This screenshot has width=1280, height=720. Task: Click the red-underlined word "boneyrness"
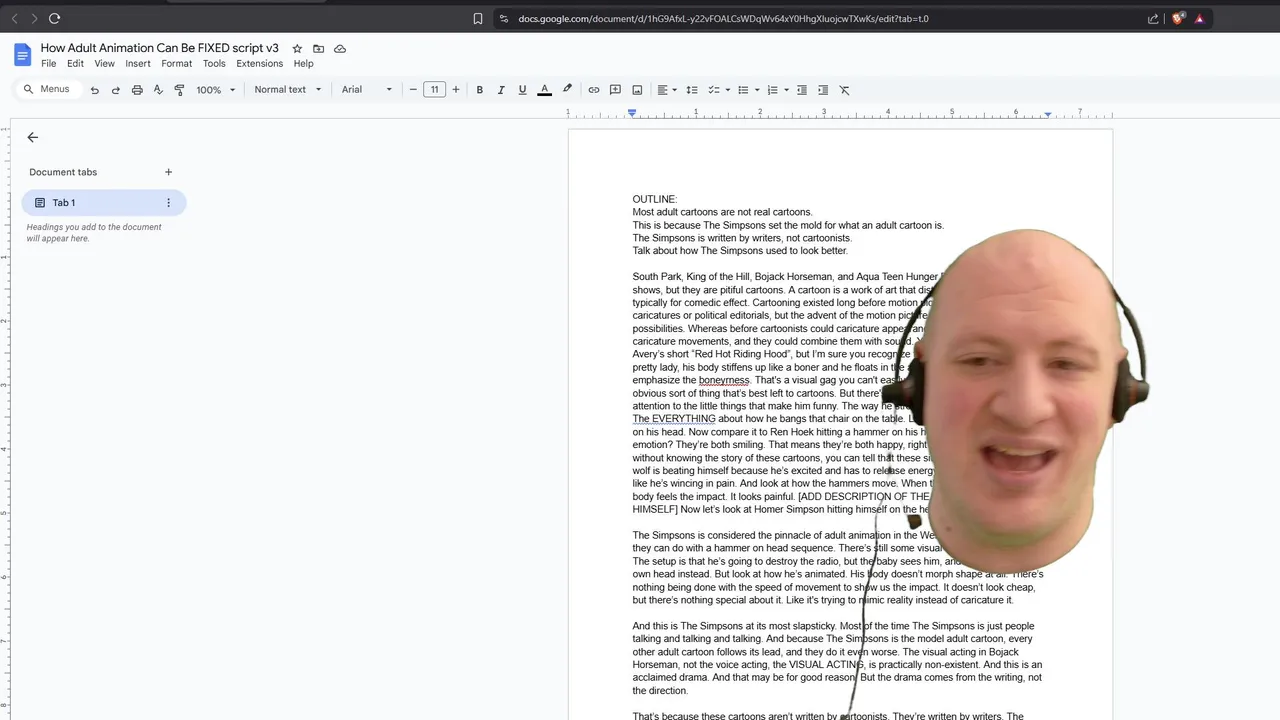724,380
